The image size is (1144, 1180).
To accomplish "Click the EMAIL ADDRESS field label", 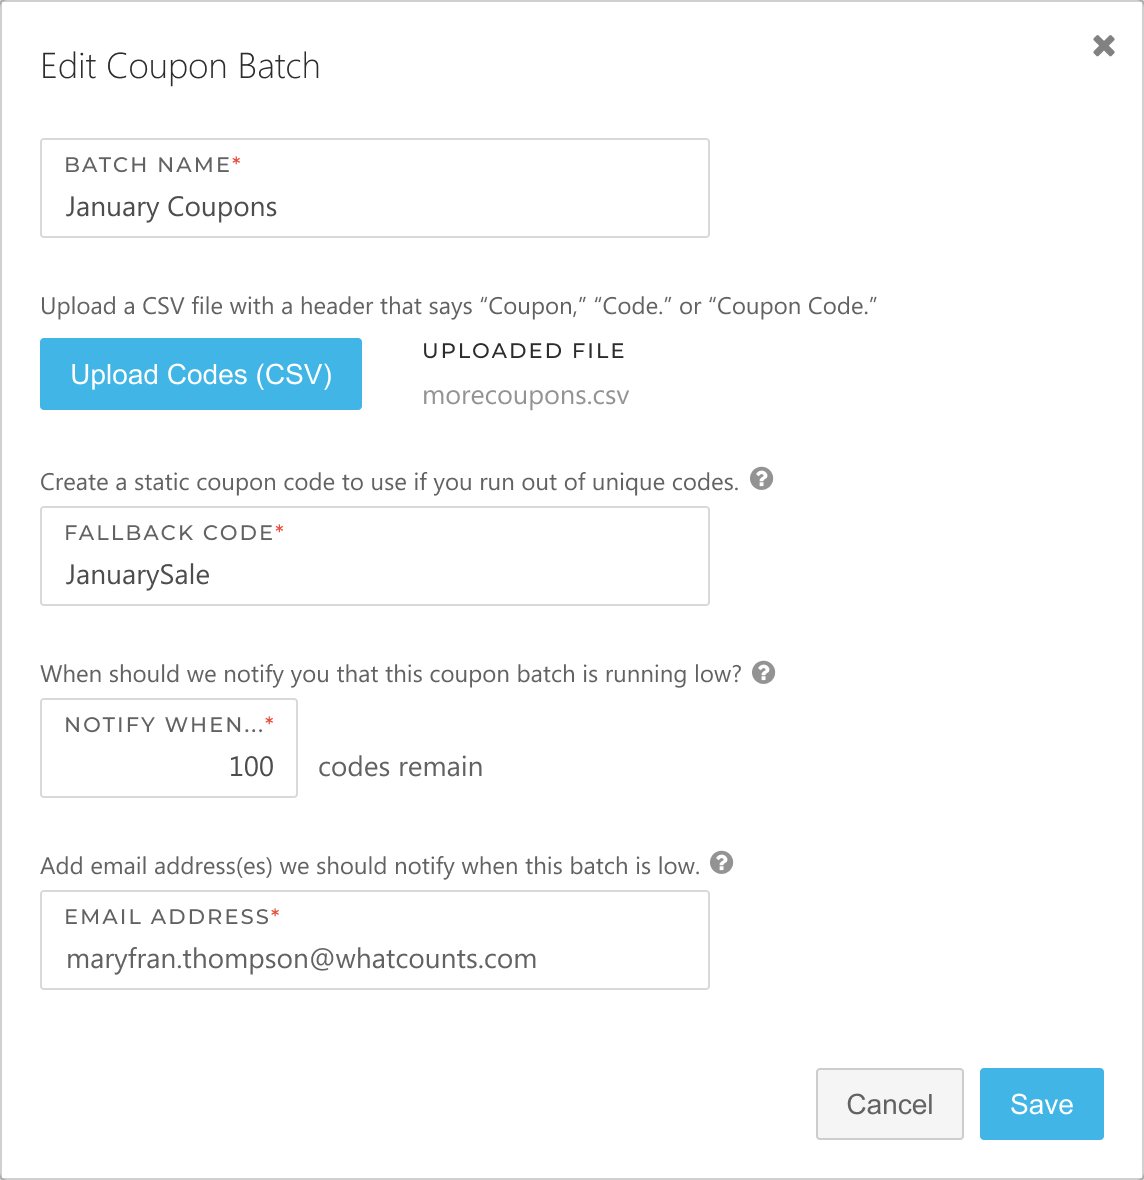I will pos(167,917).
